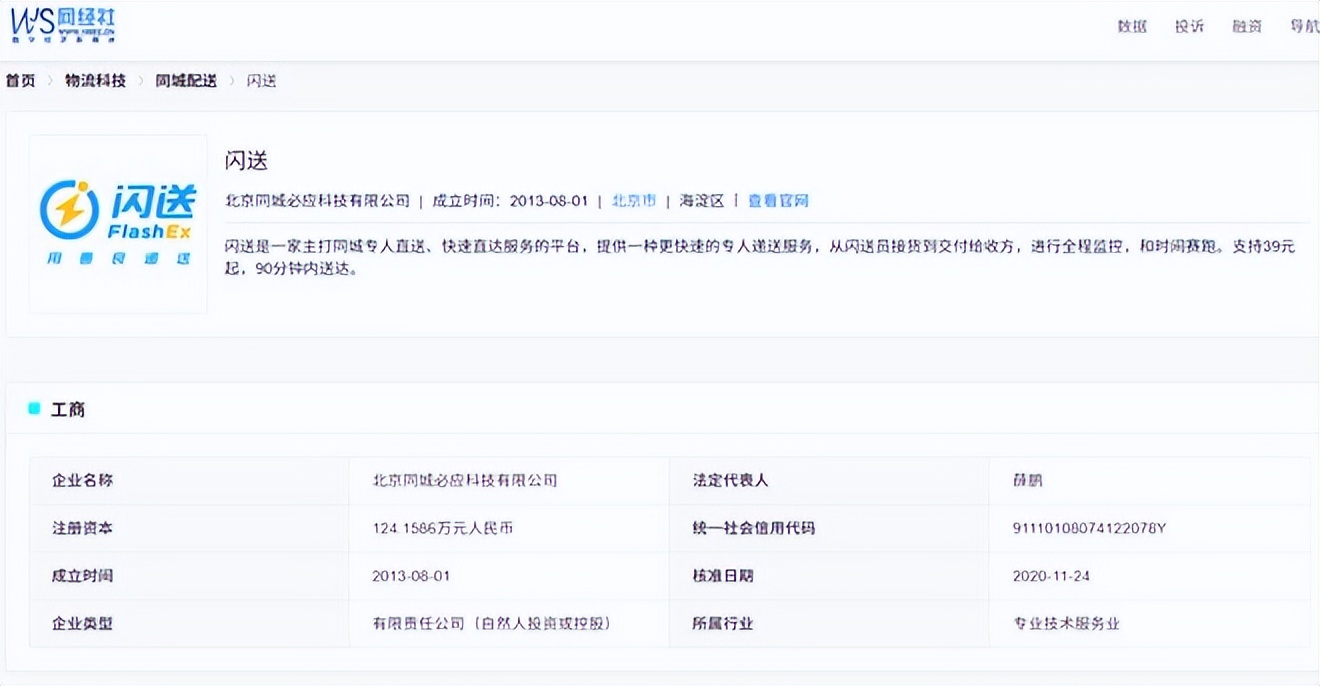Go to 首页 breadcrumb
This screenshot has height=686, width=1320.
[20, 81]
